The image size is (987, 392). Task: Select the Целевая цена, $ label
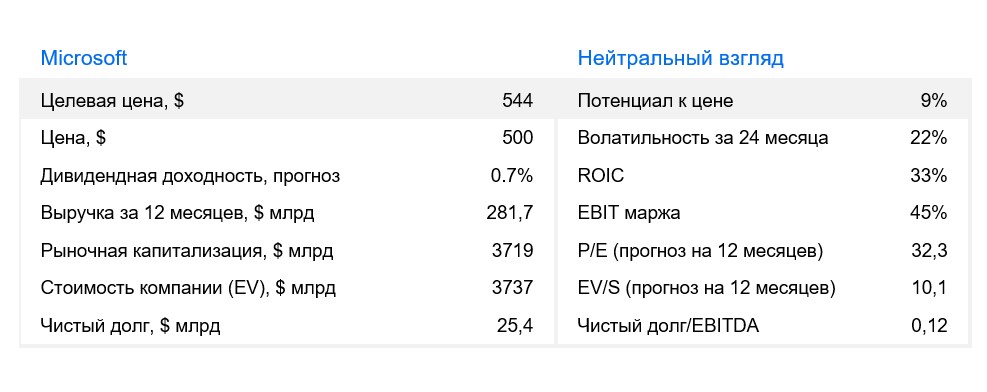pyautogui.click(x=112, y=101)
